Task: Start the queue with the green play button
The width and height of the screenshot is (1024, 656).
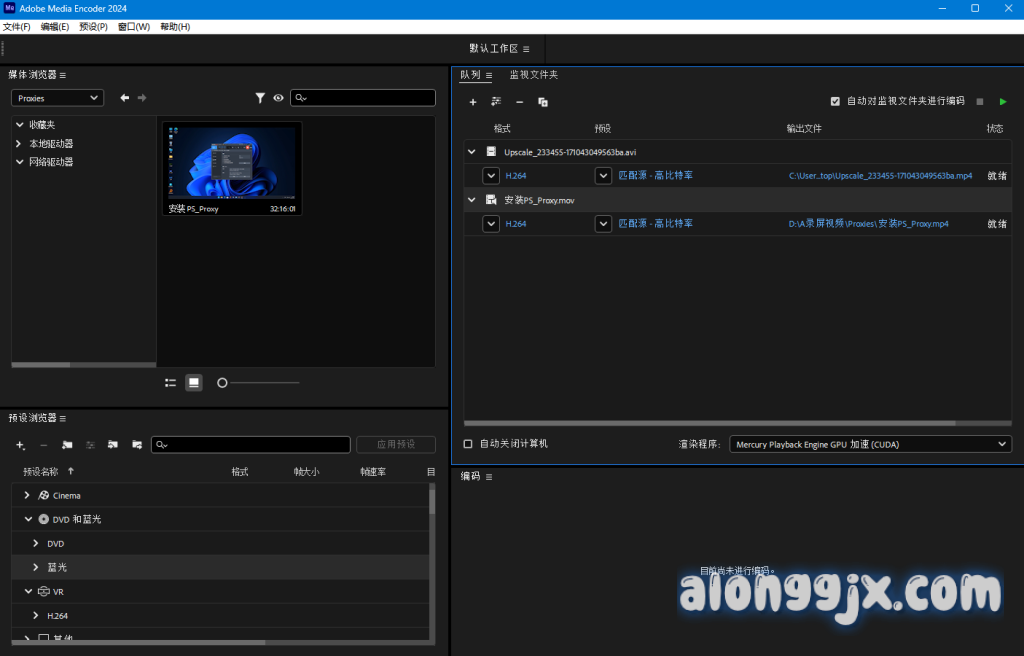Action: (1003, 101)
